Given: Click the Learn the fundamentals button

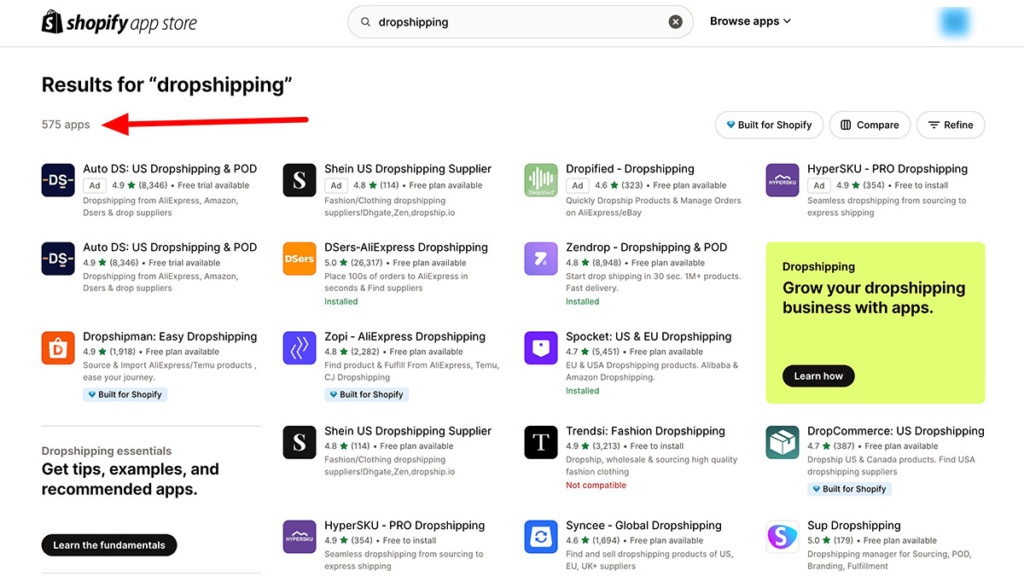Looking at the screenshot, I should click(108, 545).
